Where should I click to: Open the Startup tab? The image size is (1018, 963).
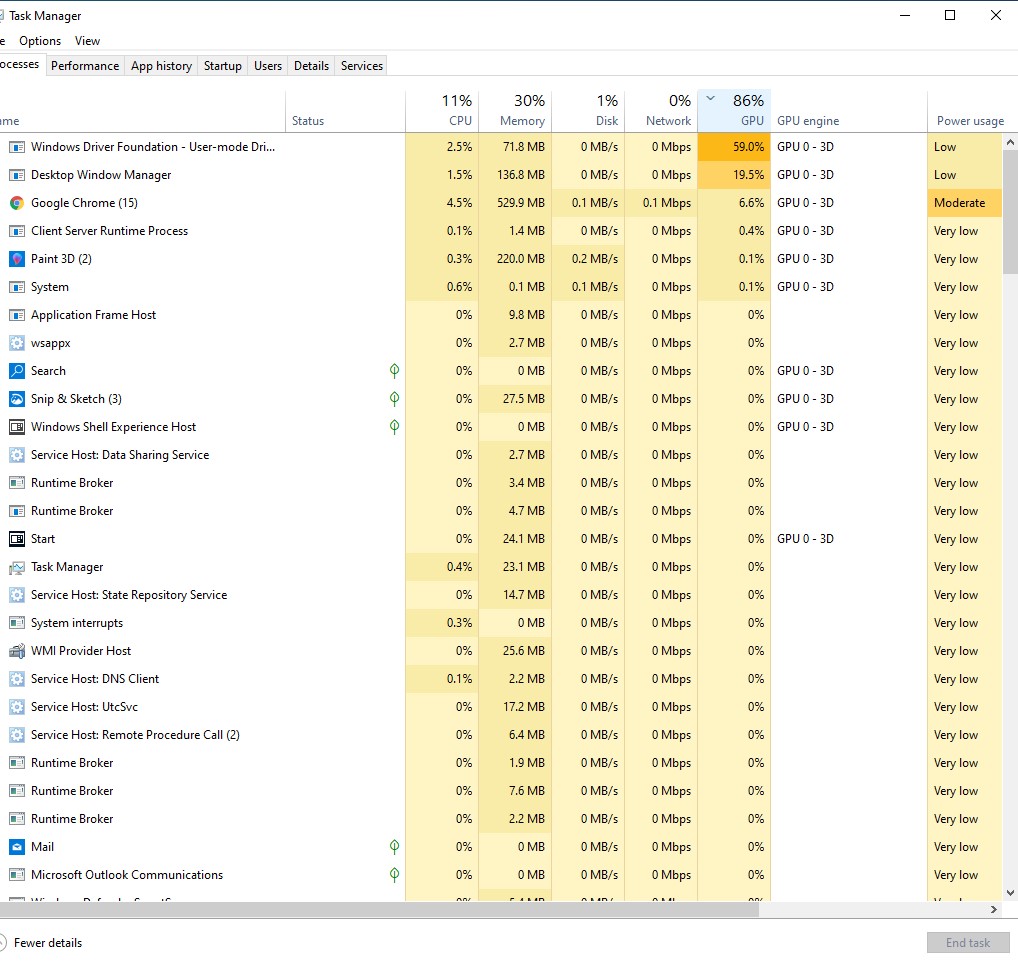222,66
